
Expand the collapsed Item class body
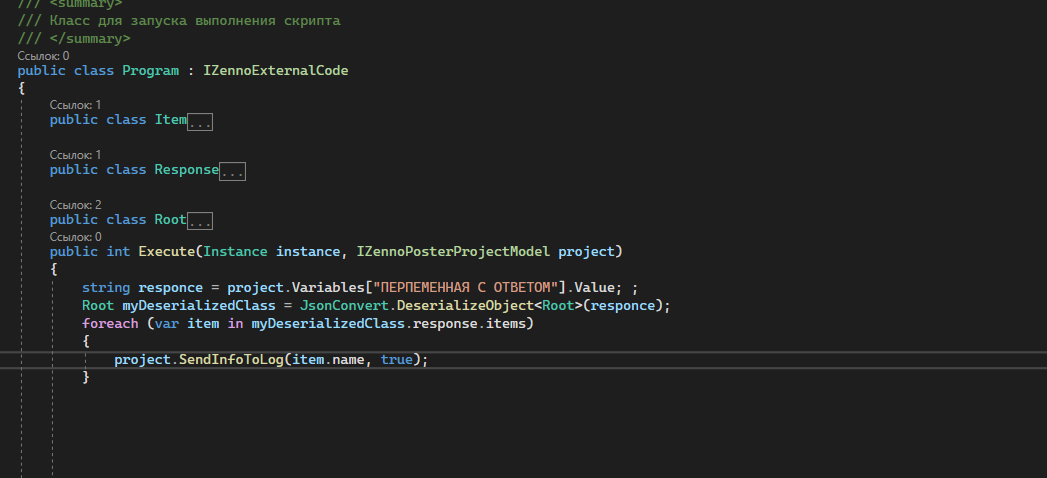point(201,121)
